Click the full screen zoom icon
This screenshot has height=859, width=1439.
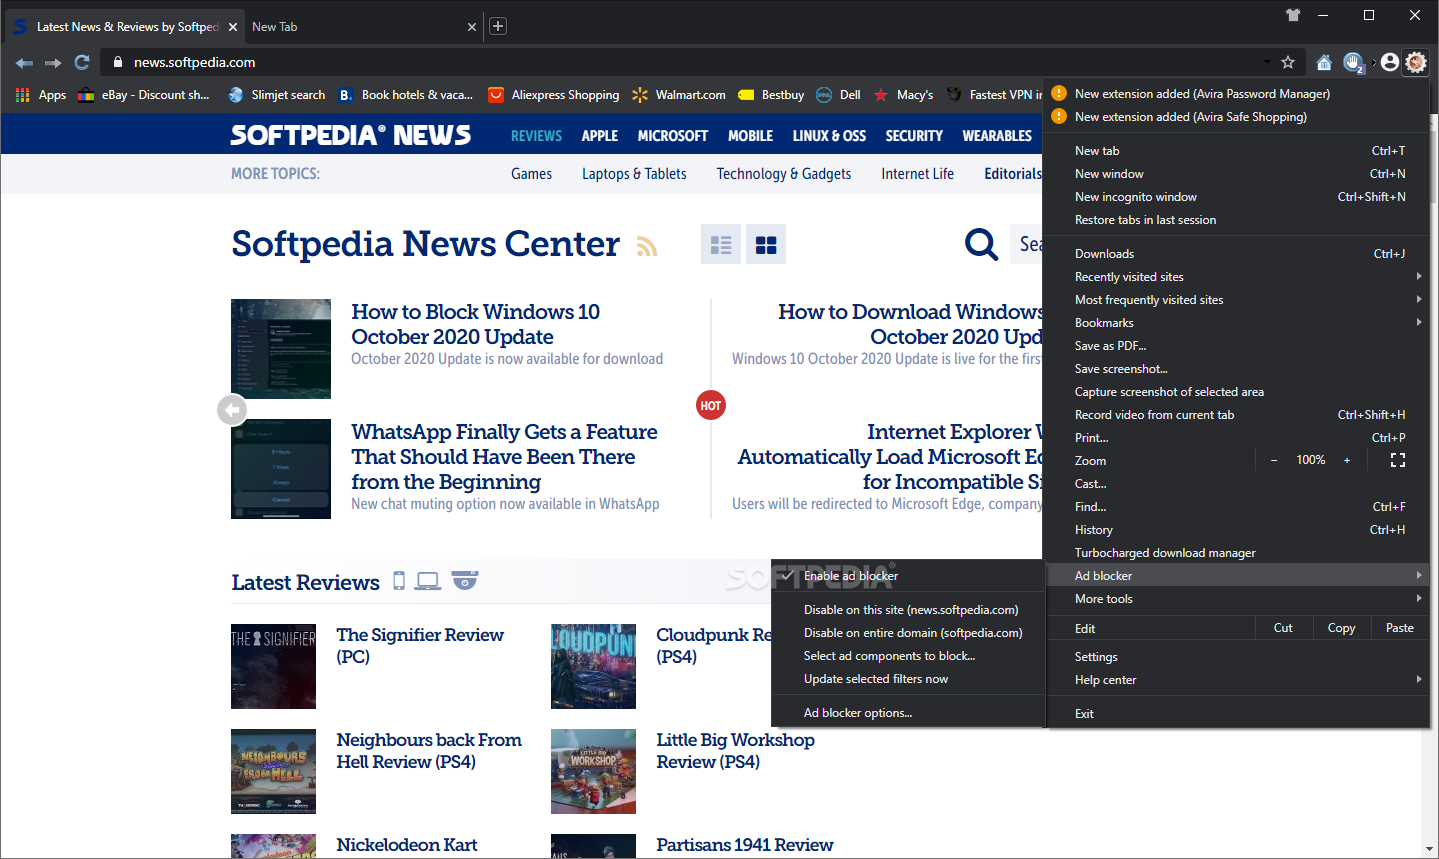click(x=1398, y=460)
